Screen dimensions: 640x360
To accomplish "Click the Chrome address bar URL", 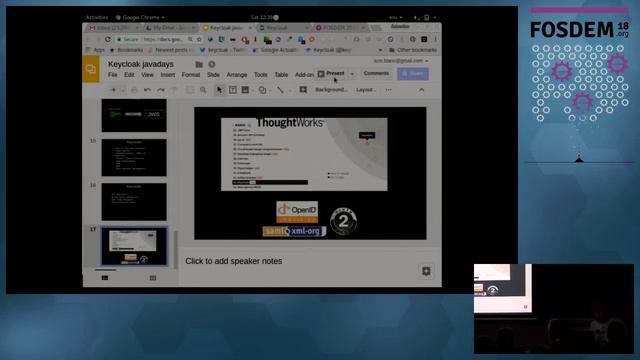I will tap(163, 40).
